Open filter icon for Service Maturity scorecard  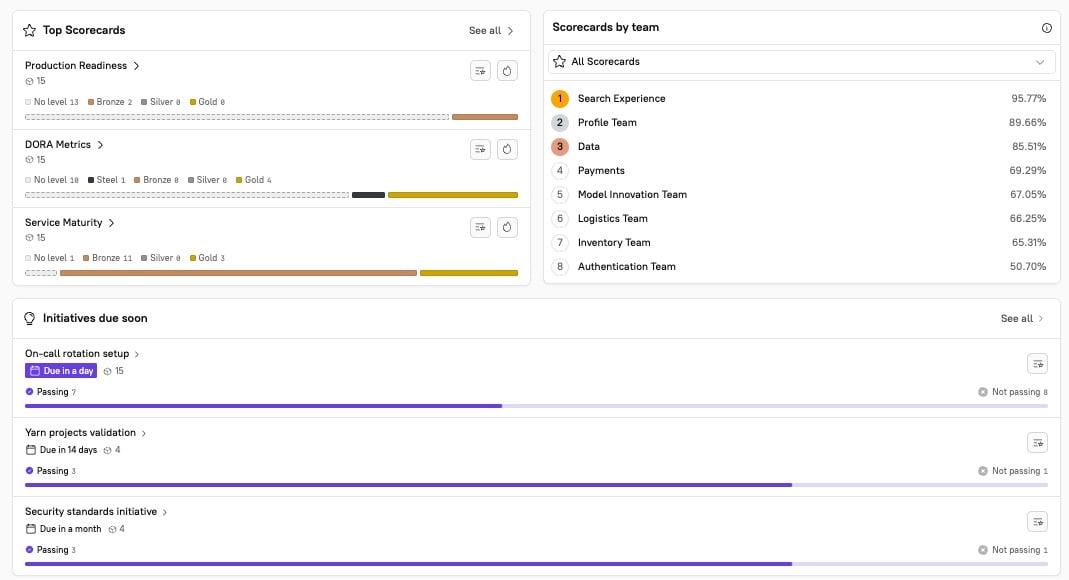coord(480,227)
